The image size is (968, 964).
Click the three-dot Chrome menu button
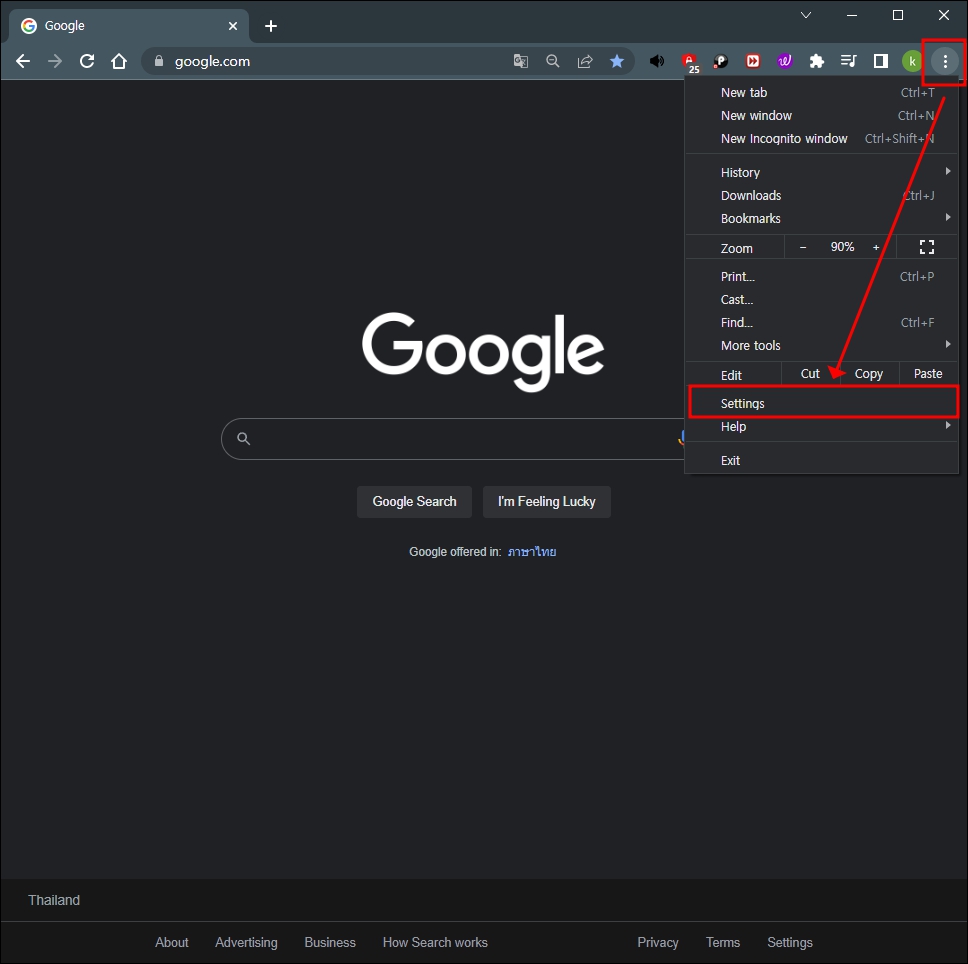click(x=945, y=61)
